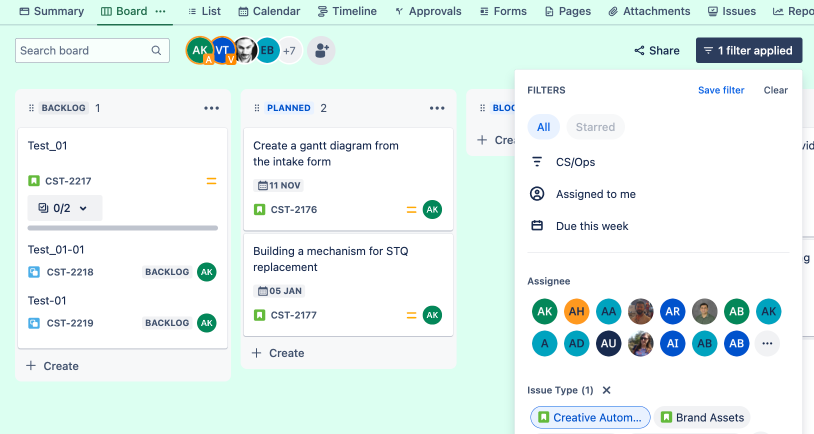
Task: Filter by assignee AH
Action: [577, 311]
